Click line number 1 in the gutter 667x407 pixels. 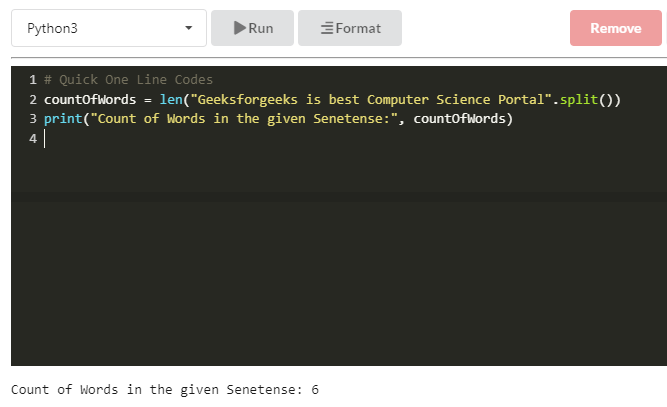(x=33, y=80)
